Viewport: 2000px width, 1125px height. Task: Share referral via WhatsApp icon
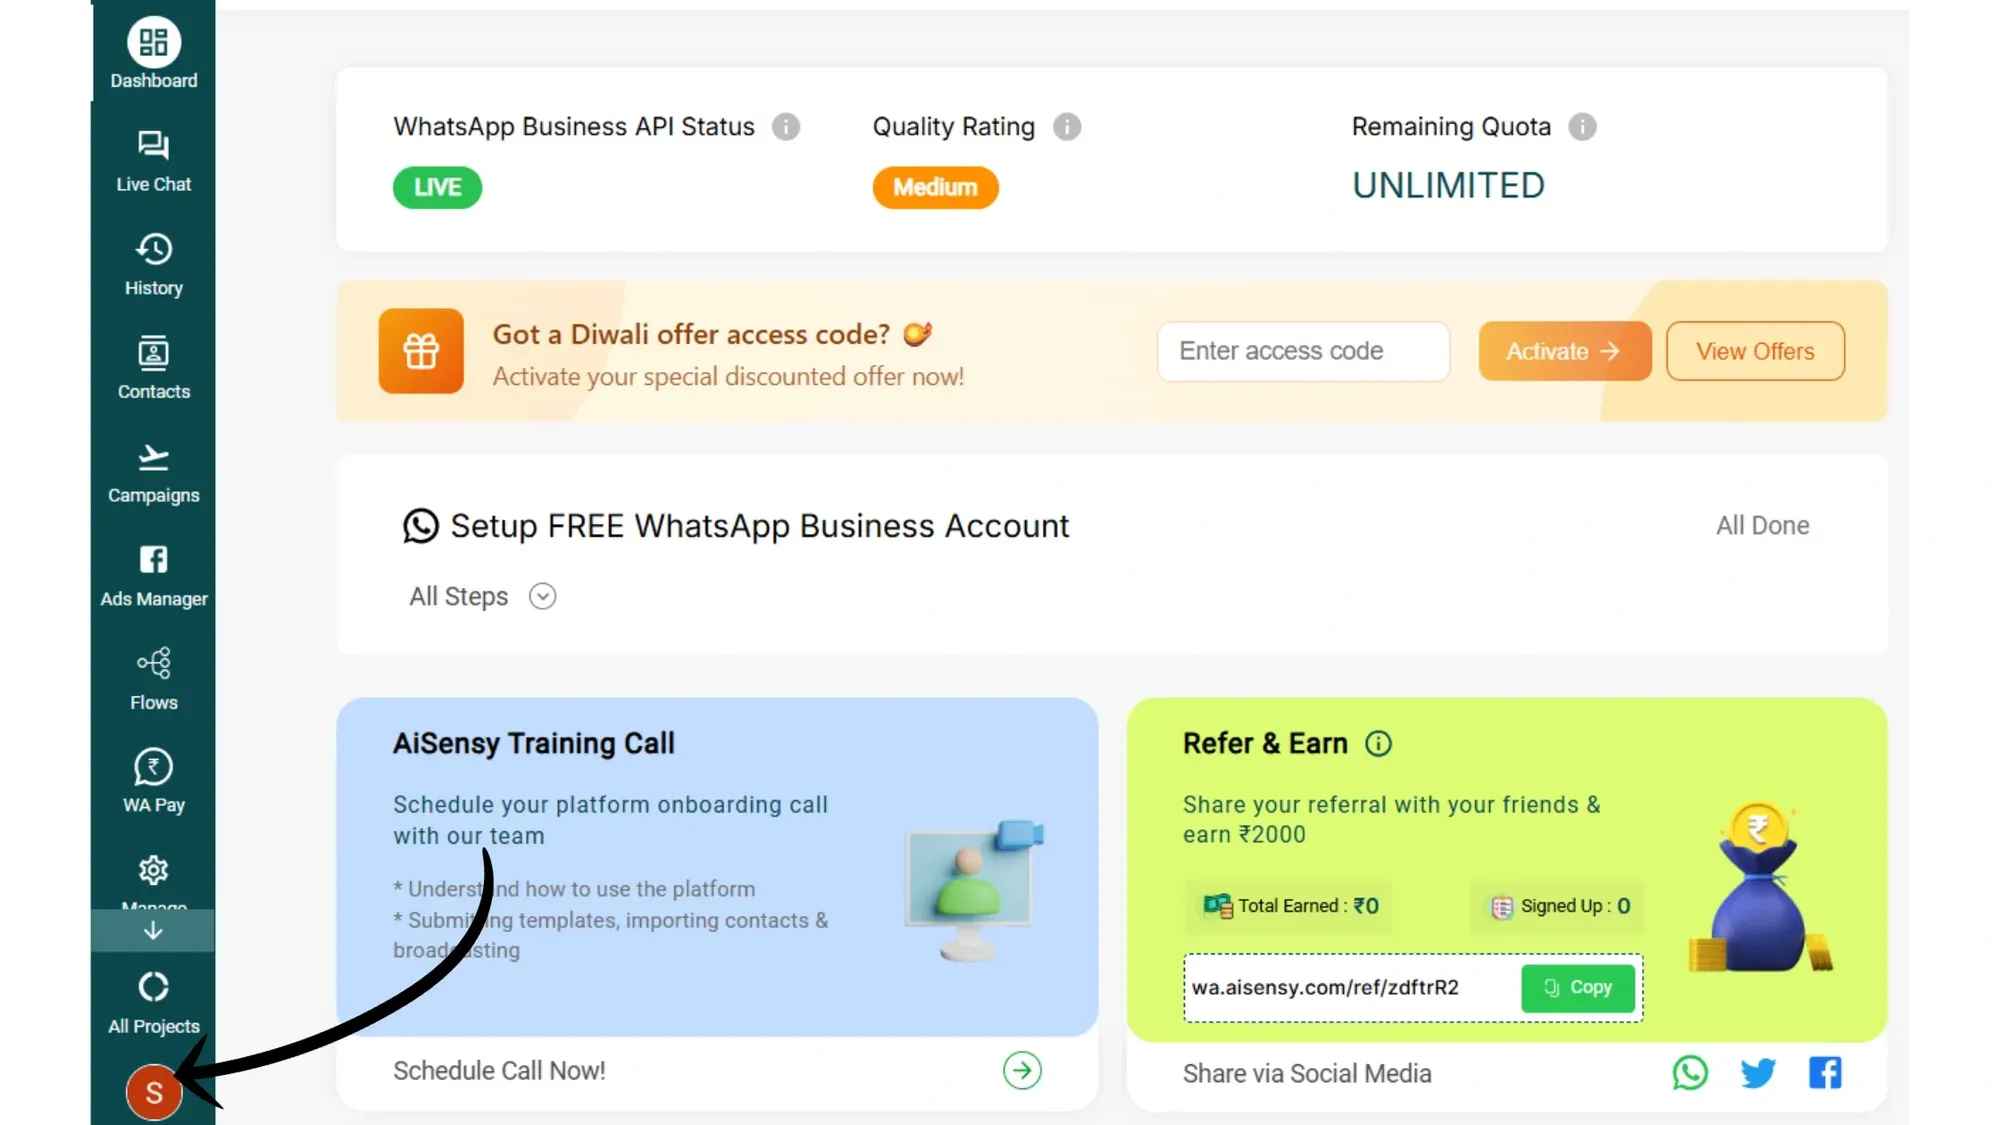(x=1690, y=1073)
